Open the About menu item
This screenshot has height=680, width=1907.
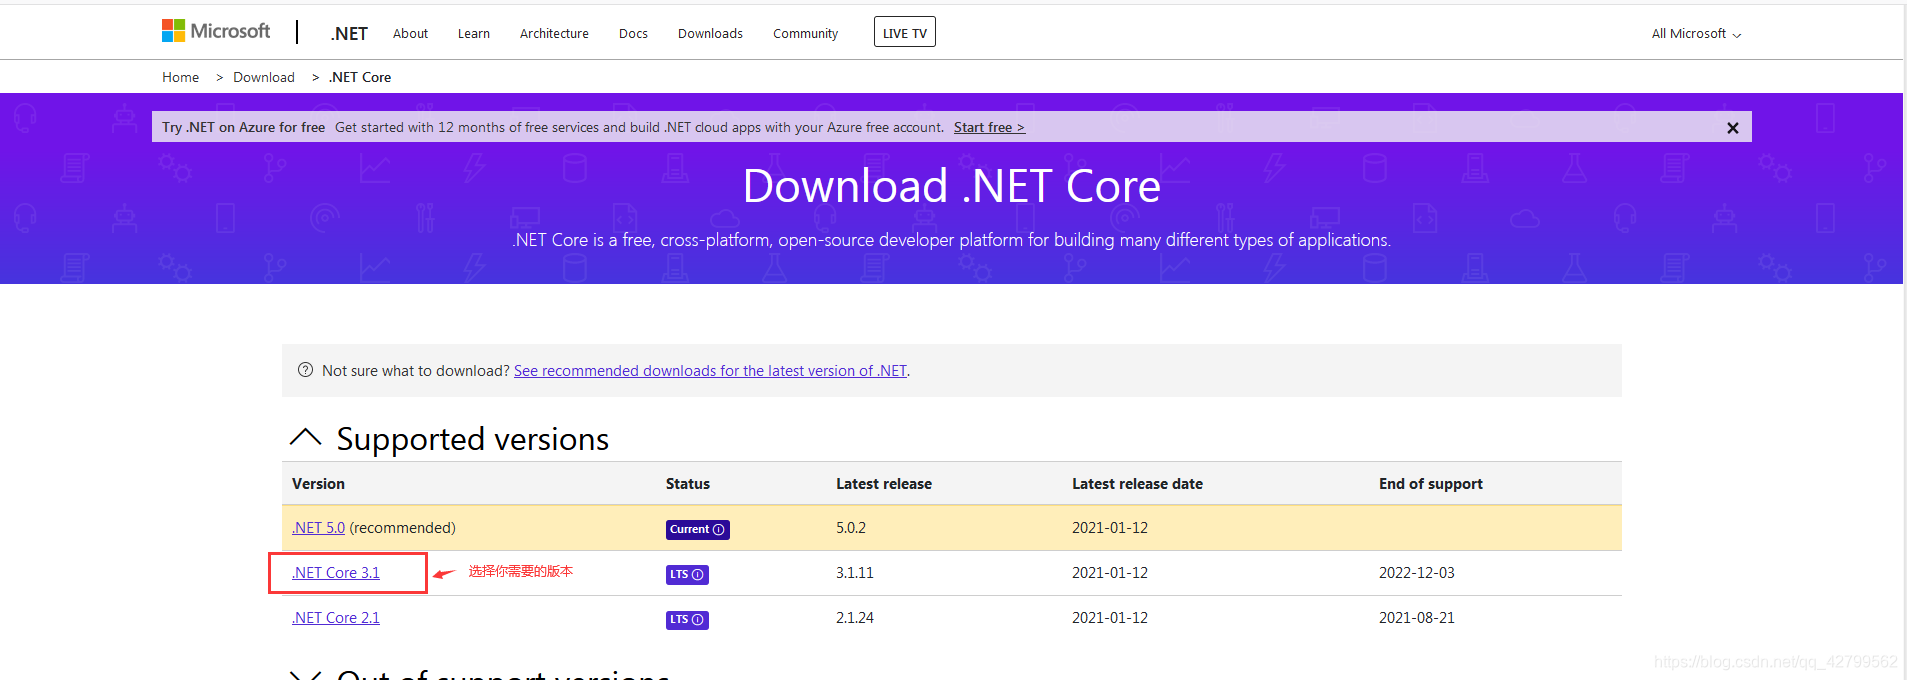(x=410, y=34)
